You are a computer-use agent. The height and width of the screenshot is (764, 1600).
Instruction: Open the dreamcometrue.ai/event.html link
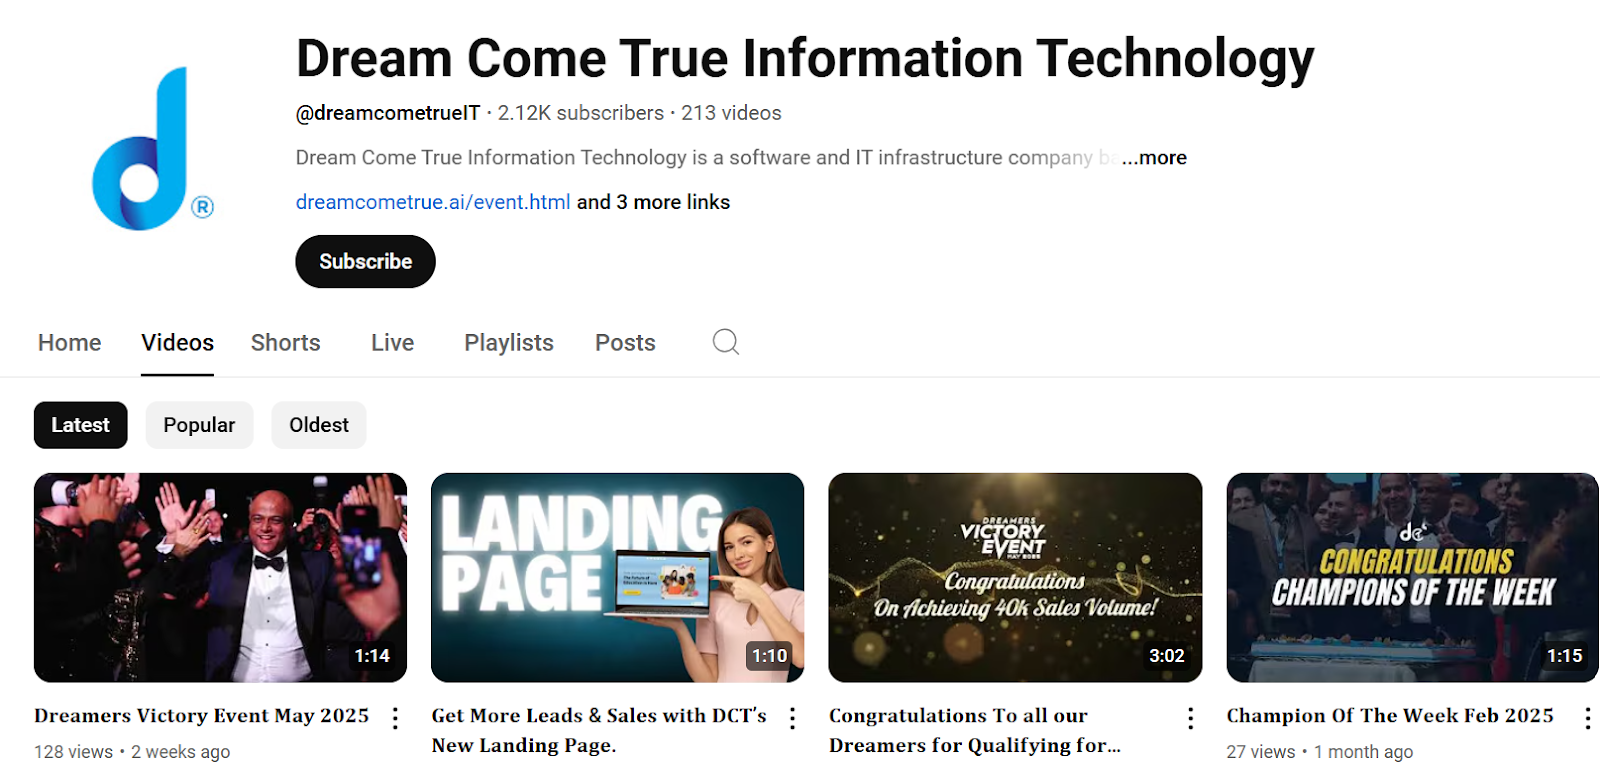[x=433, y=202]
